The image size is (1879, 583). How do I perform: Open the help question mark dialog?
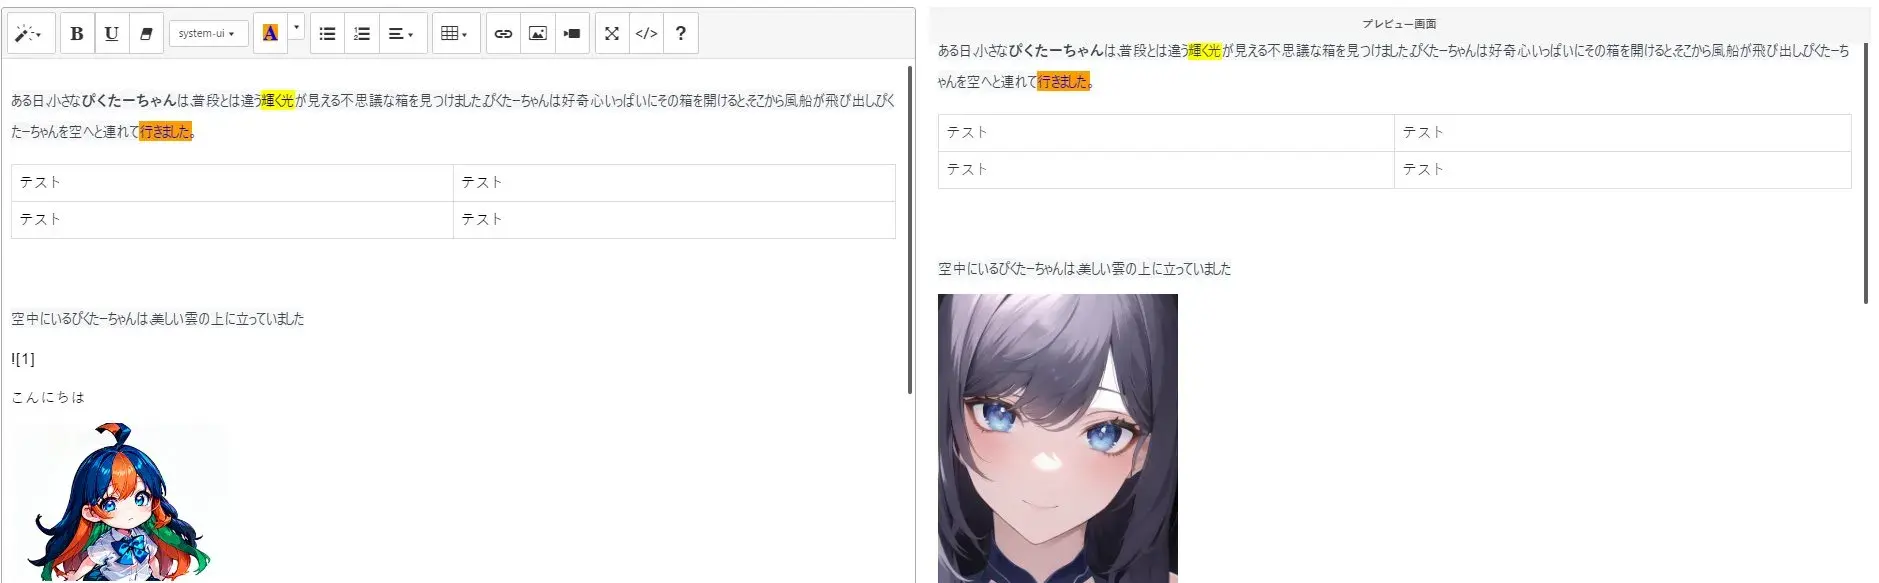(681, 33)
